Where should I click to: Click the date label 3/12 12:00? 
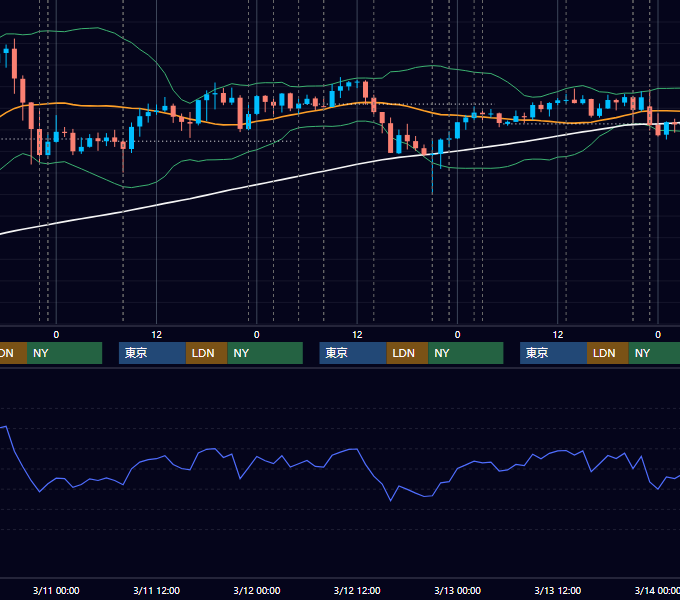click(357, 590)
